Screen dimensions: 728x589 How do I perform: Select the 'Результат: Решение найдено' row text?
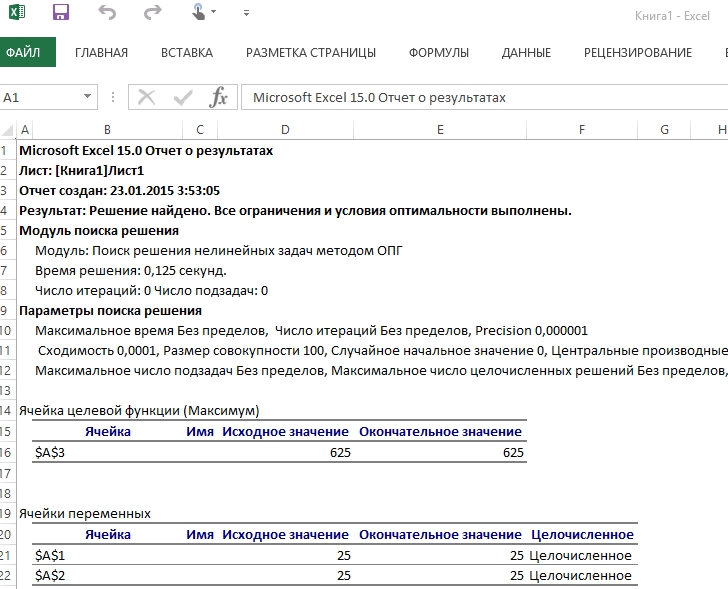click(295, 211)
